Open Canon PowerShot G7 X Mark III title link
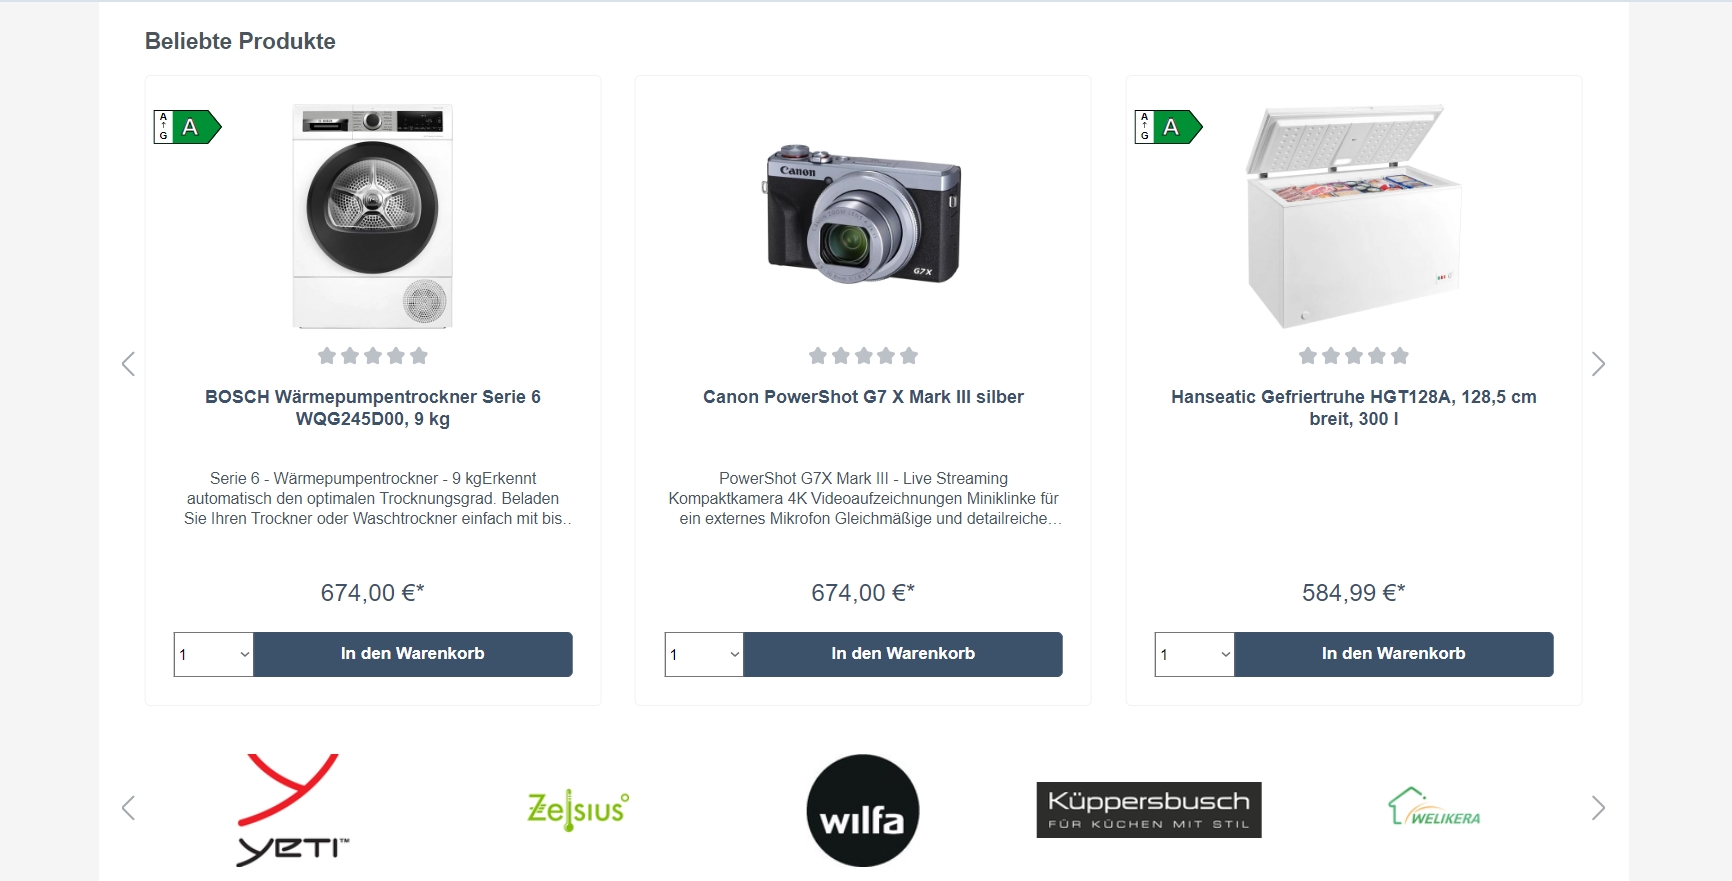This screenshot has width=1732, height=881. click(863, 397)
